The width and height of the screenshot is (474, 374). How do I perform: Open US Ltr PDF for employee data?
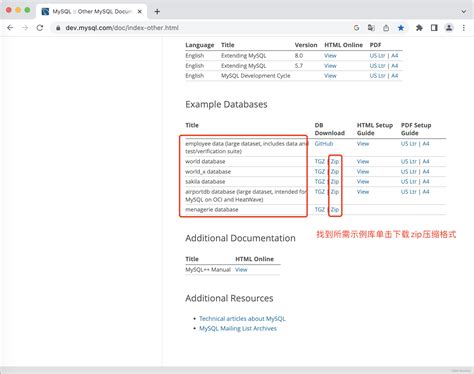coord(409,144)
